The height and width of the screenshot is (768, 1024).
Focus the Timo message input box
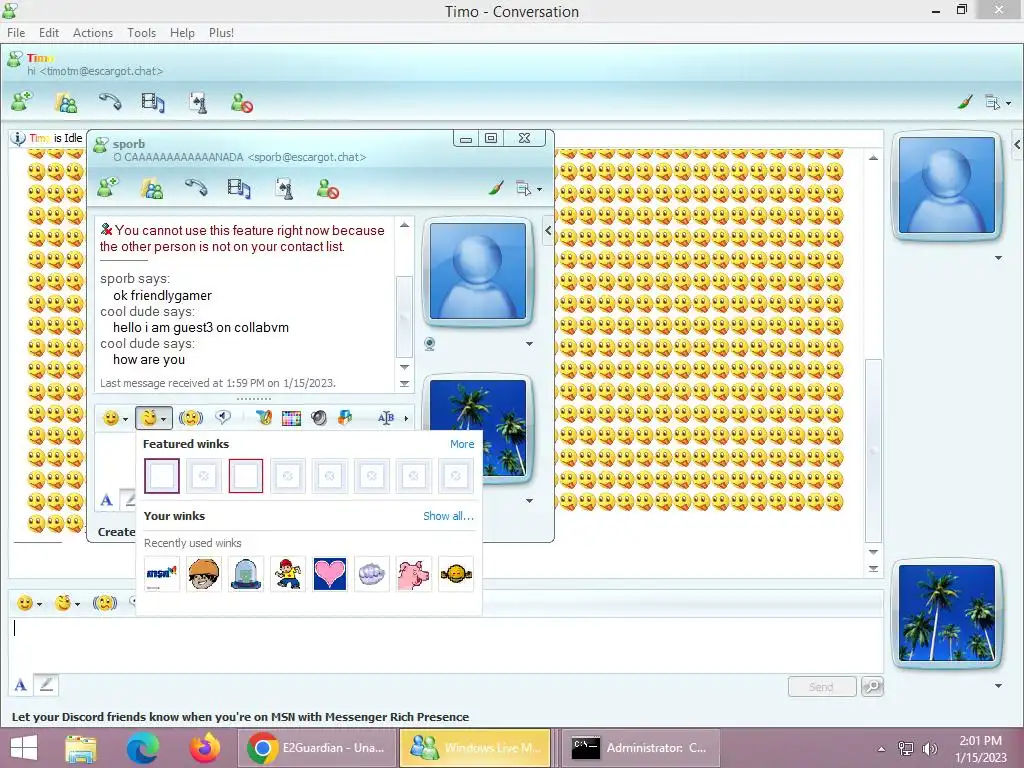pos(445,644)
